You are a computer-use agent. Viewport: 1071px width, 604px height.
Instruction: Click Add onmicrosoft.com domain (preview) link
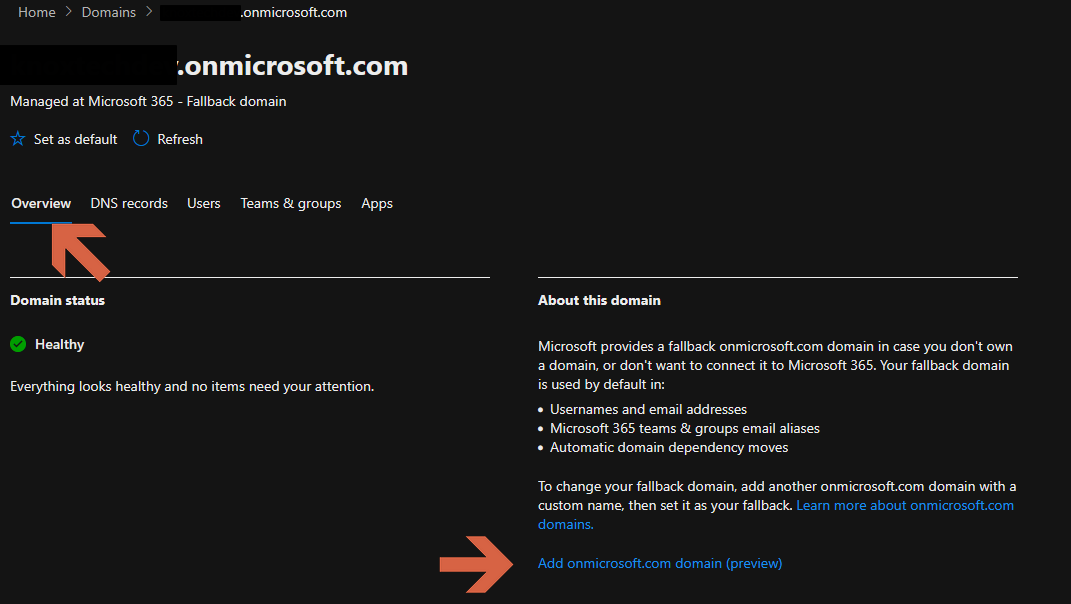[x=660, y=563]
